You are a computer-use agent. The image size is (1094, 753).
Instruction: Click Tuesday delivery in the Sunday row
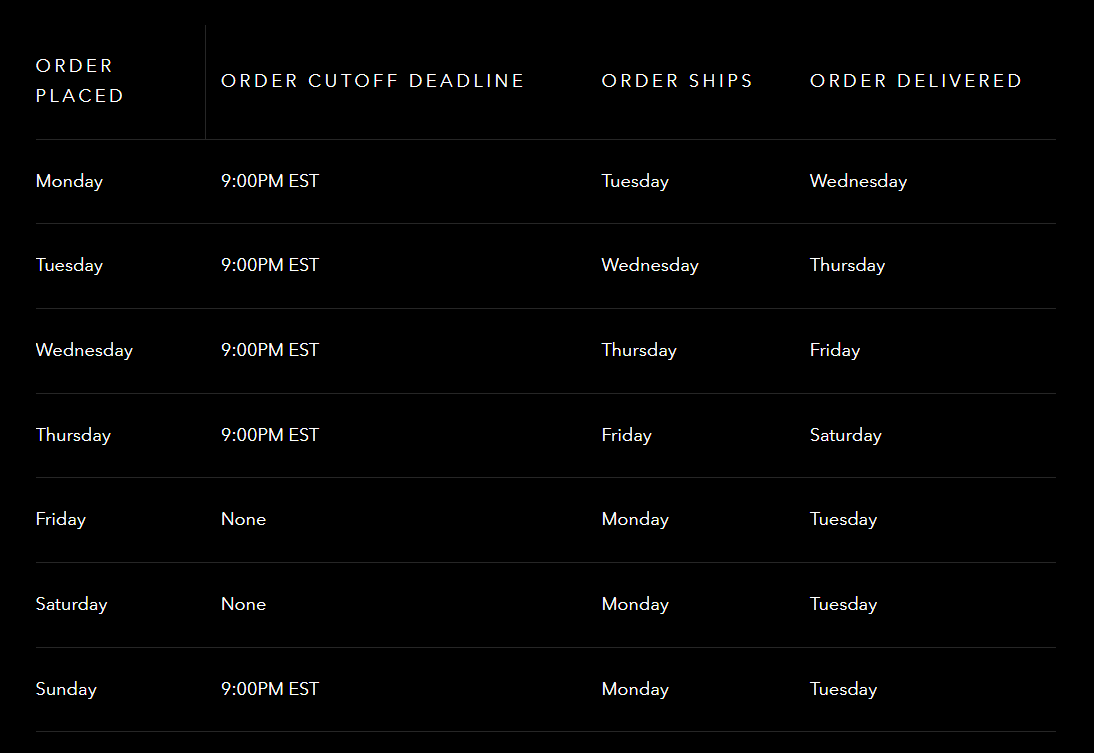click(844, 689)
